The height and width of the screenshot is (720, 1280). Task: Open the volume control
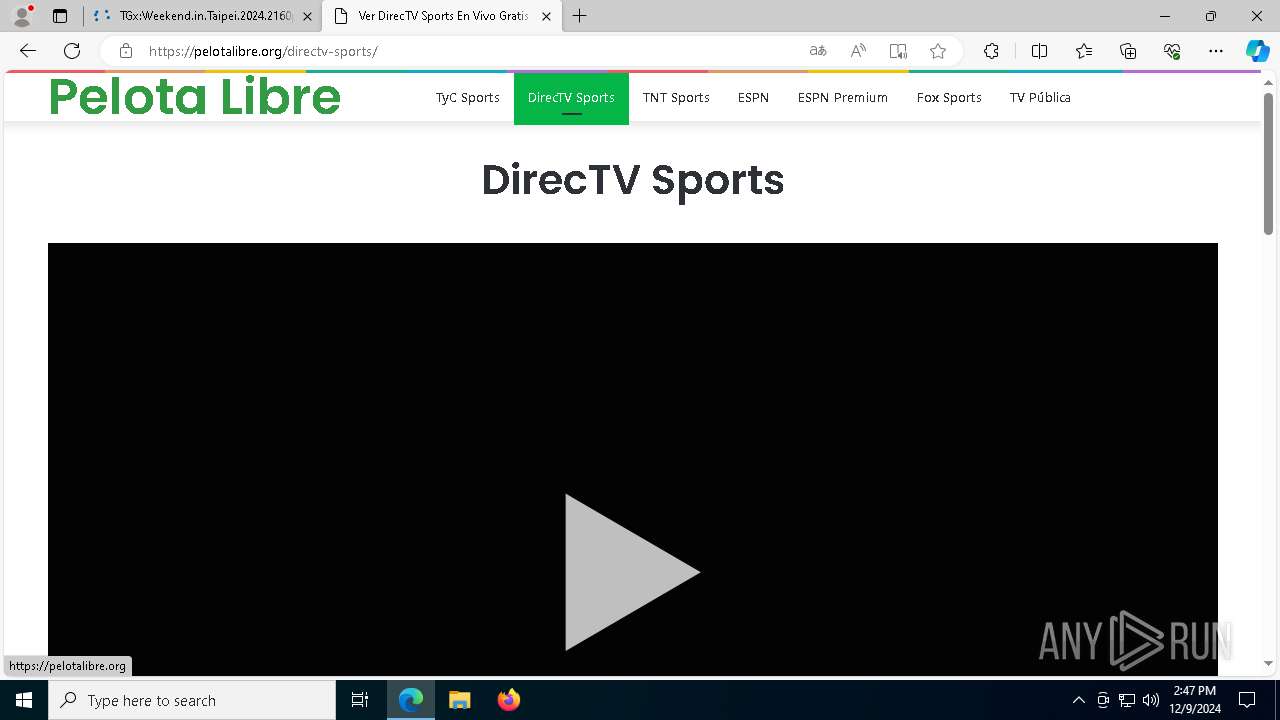tap(1151, 700)
